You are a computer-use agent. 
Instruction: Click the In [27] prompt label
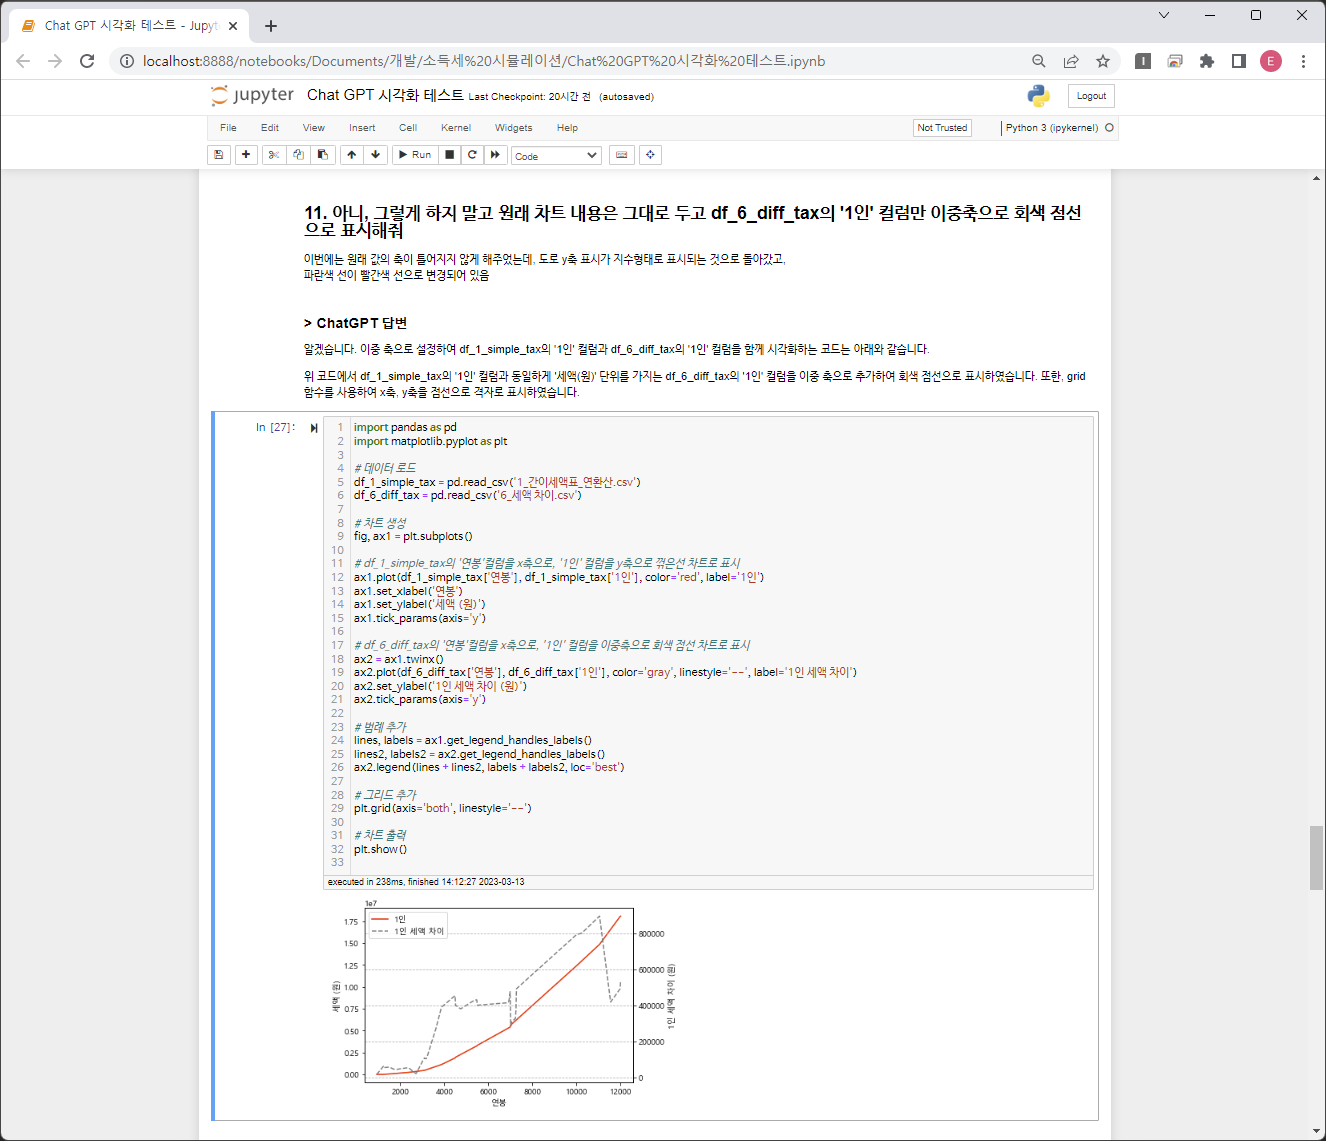275,427
